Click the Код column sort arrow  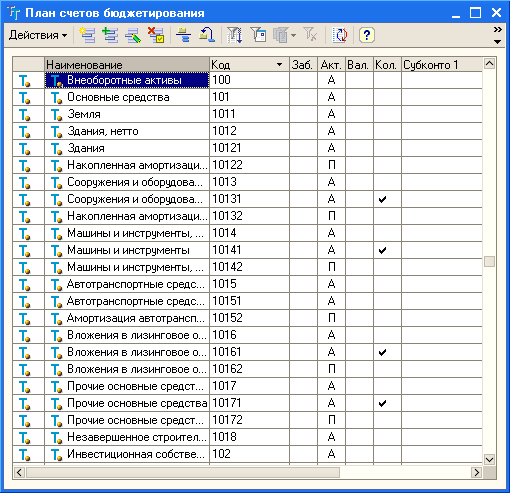[279, 65]
